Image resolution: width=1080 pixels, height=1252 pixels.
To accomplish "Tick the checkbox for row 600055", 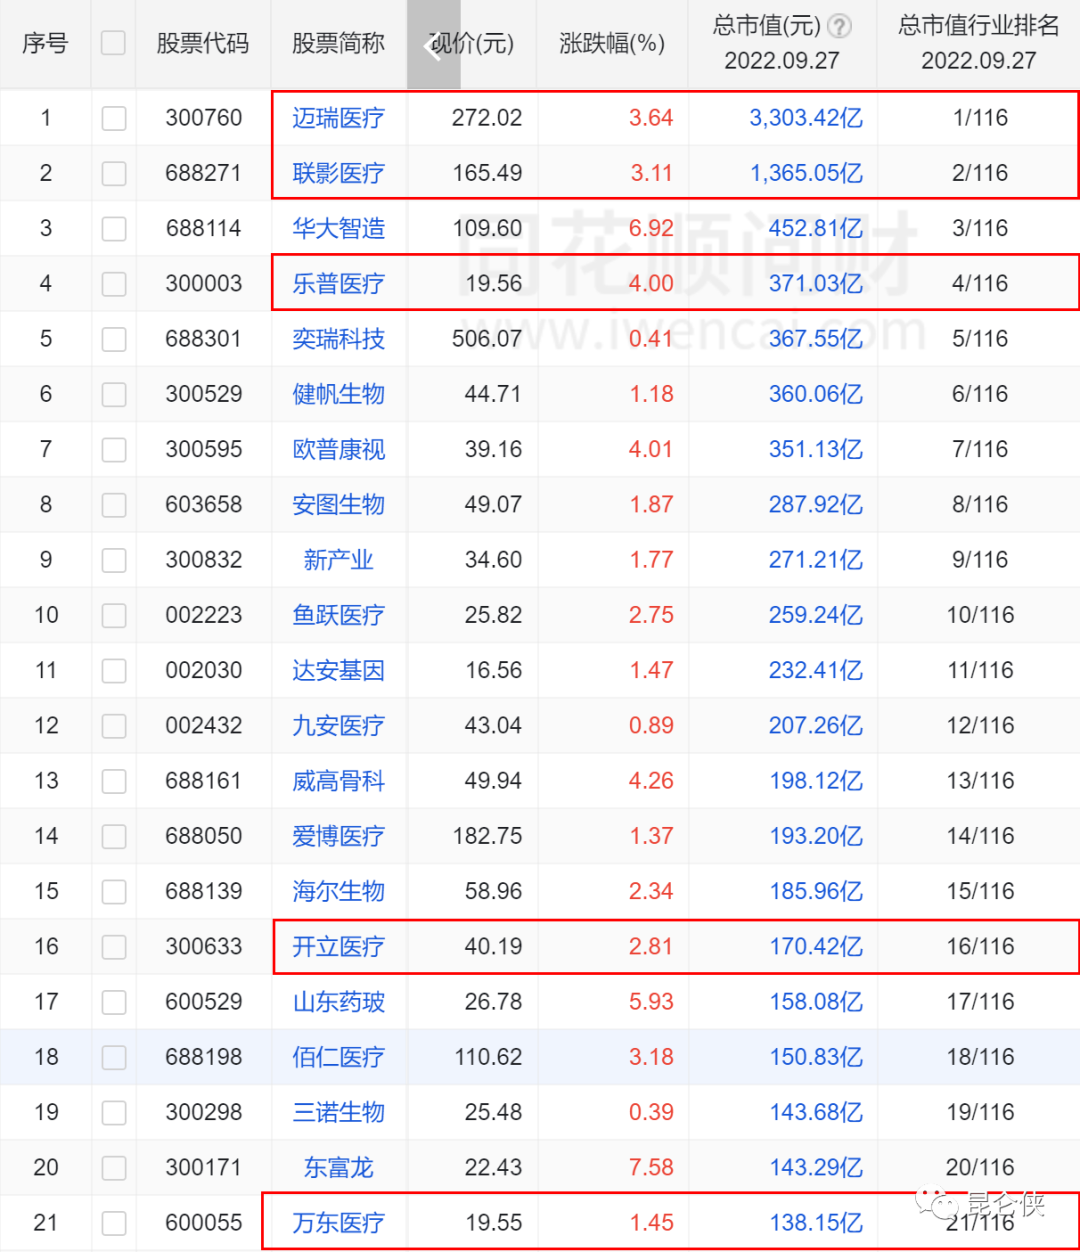I will [x=114, y=1223].
